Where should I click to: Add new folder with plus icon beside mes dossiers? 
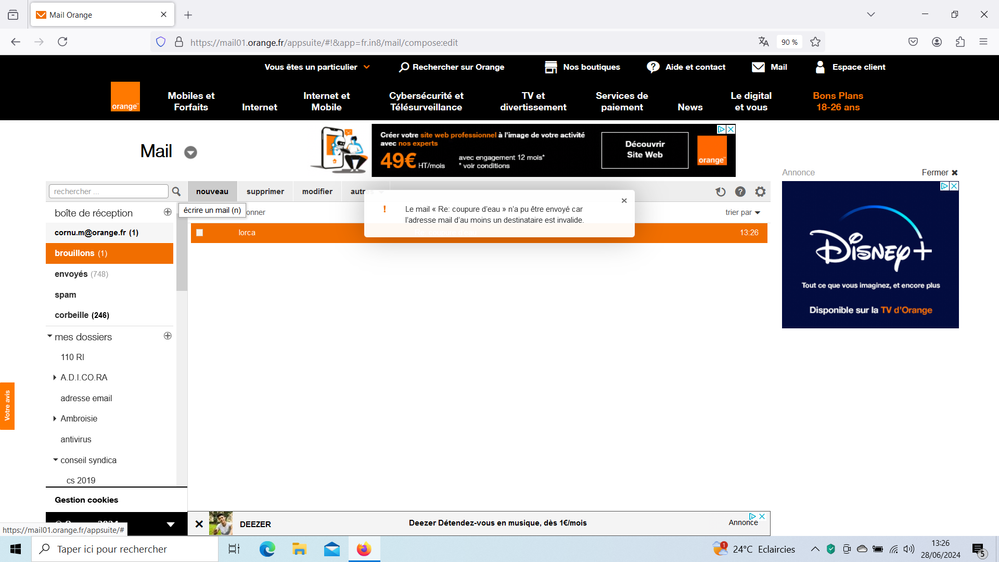pos(168,336)
